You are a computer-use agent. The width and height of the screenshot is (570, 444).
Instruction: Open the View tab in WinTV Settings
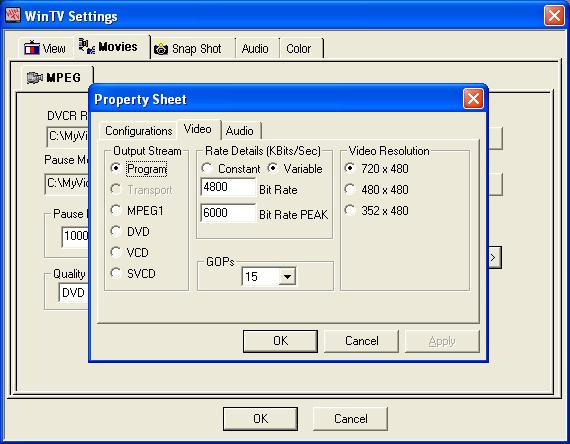(x=45, y=48)
